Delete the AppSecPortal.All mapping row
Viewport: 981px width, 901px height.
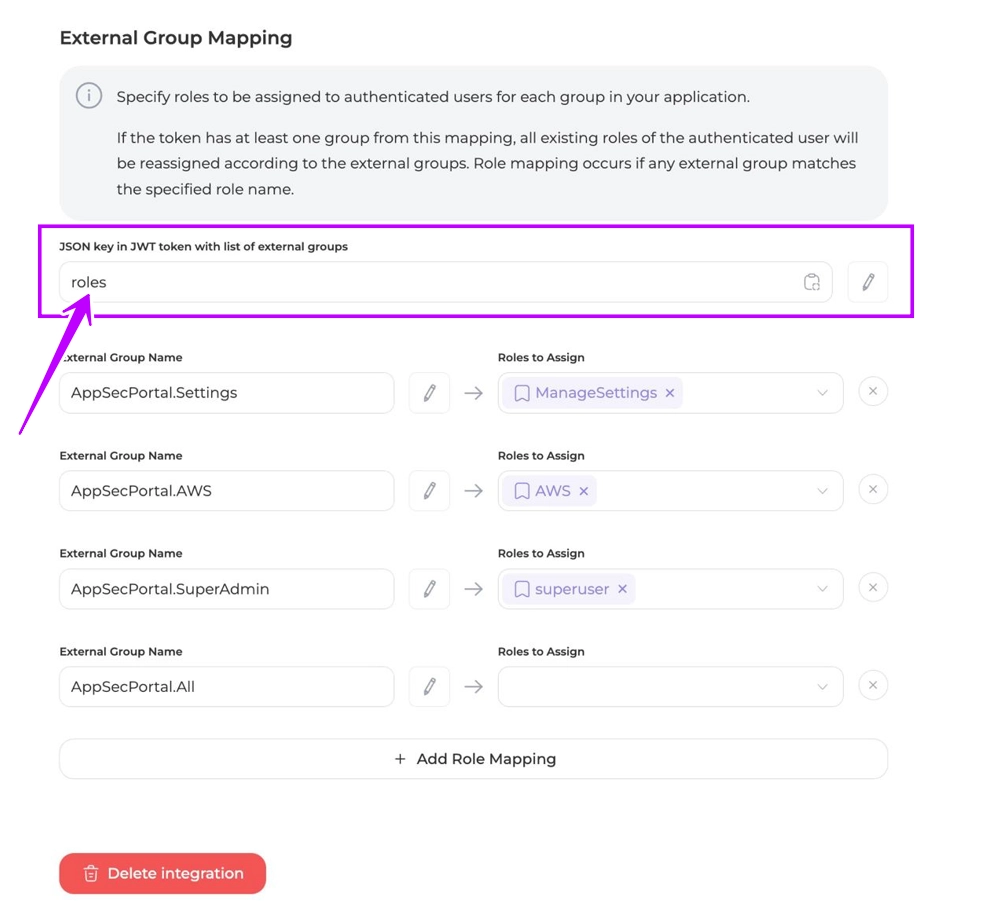click(x=872, y=686)
